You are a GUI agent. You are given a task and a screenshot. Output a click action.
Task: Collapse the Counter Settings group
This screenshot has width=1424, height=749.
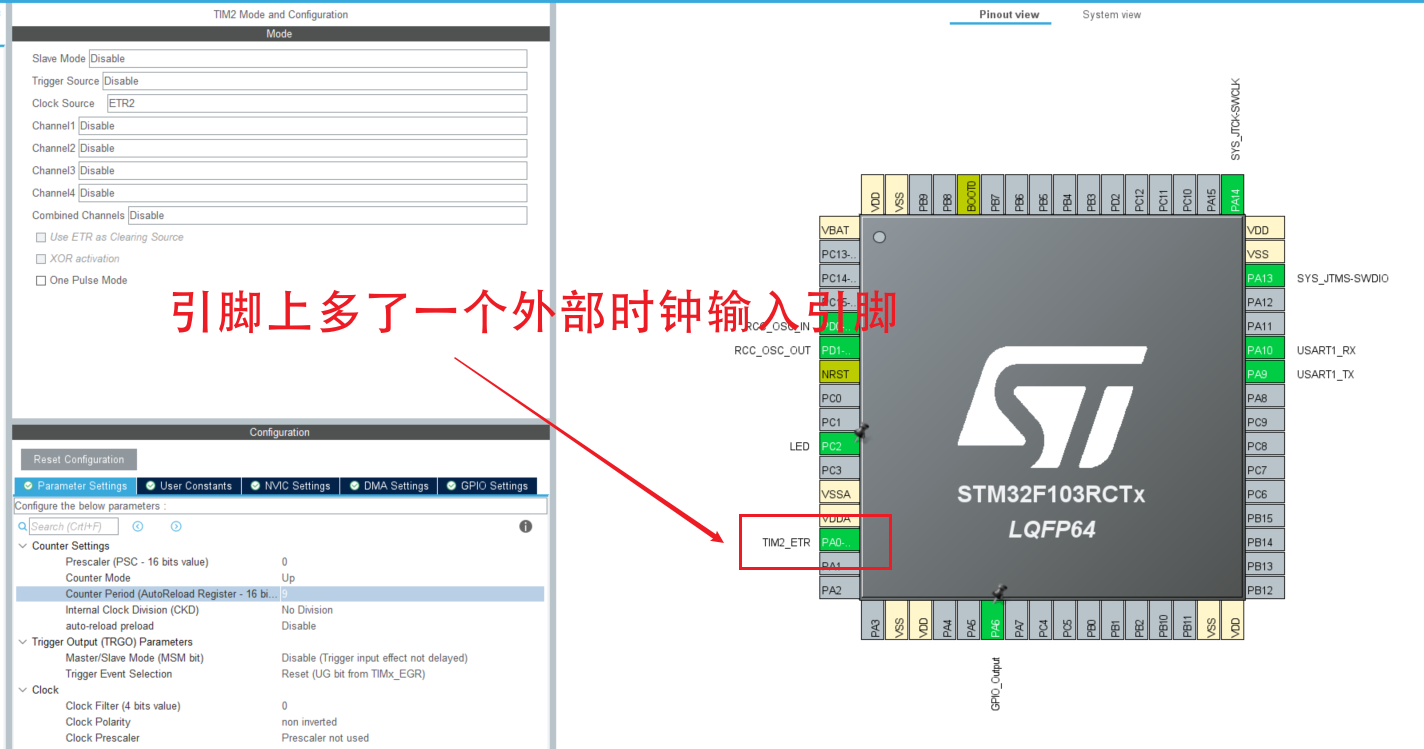[23, 546]
